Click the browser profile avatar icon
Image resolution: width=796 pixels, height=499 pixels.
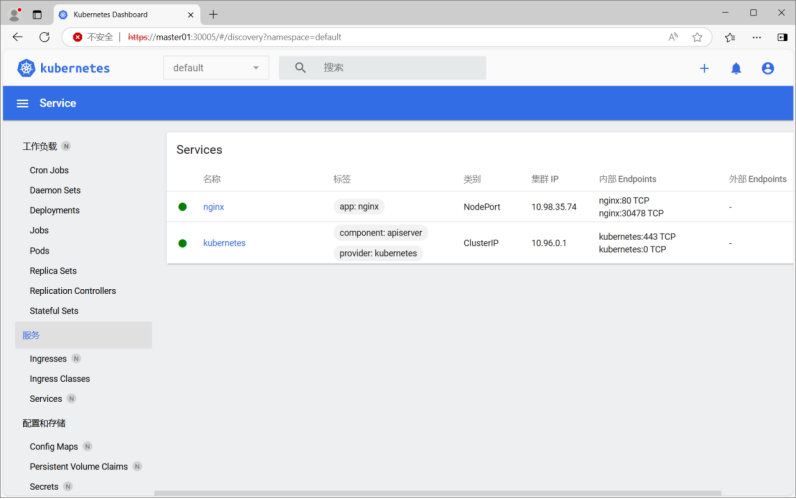(x=15, y=14)
